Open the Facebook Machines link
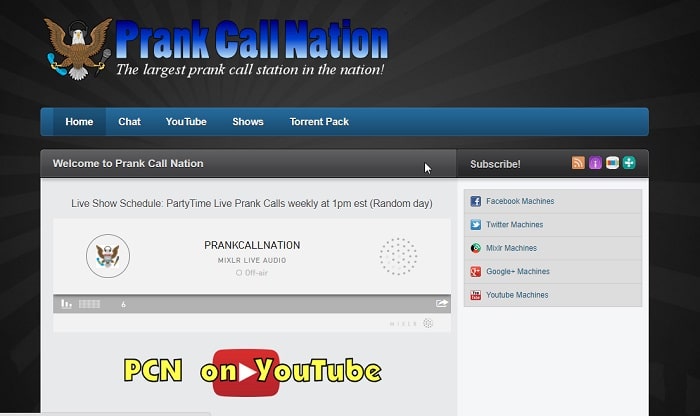The width and height of the screenshot is (700, 416). [x=520, y=201]
